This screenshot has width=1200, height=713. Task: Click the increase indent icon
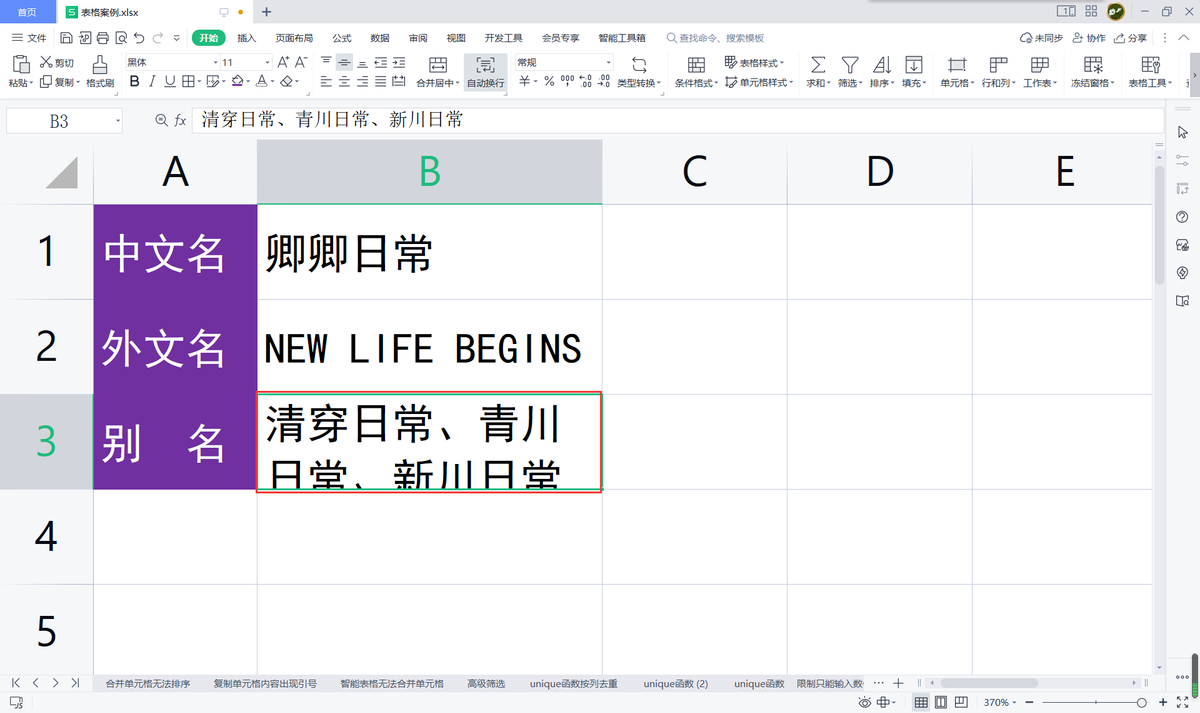[x=398, y=62]
